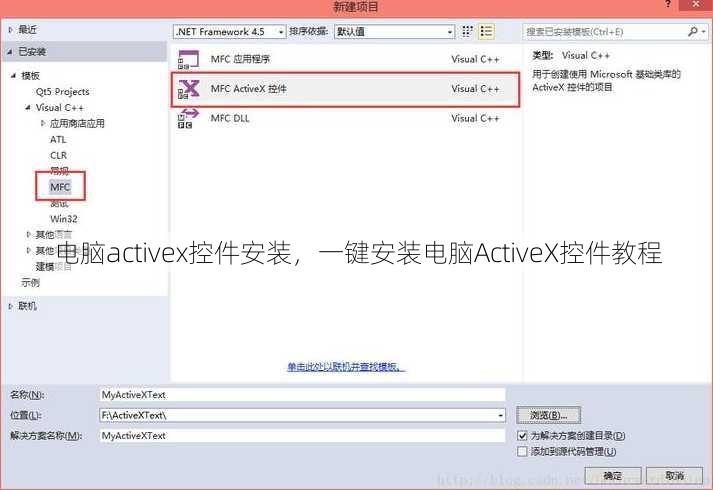Select ATL in the template tree
The width and height of the screenshot is (713, 490).
[58, 140]
